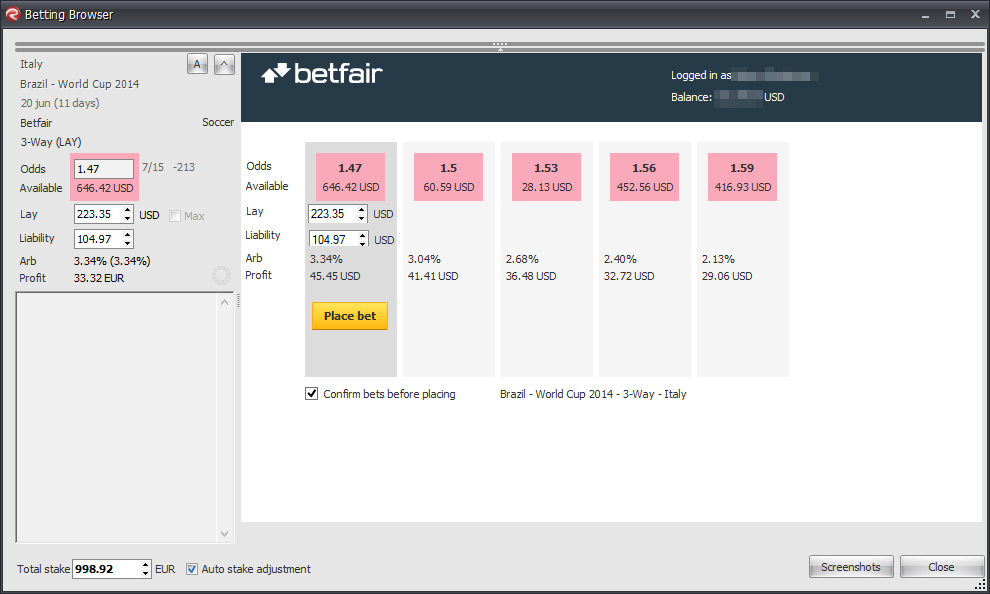
Task: Maximize the Betting Browser window
Action: [x=950, y=14]
